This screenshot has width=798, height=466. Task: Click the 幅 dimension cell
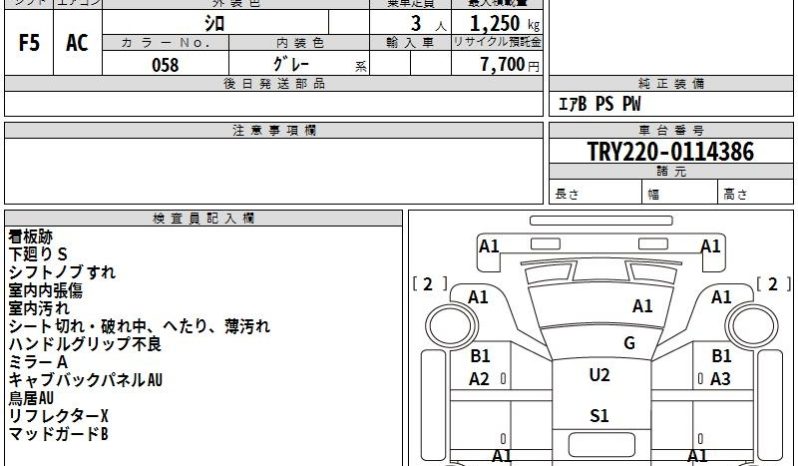tap(680, 192)
